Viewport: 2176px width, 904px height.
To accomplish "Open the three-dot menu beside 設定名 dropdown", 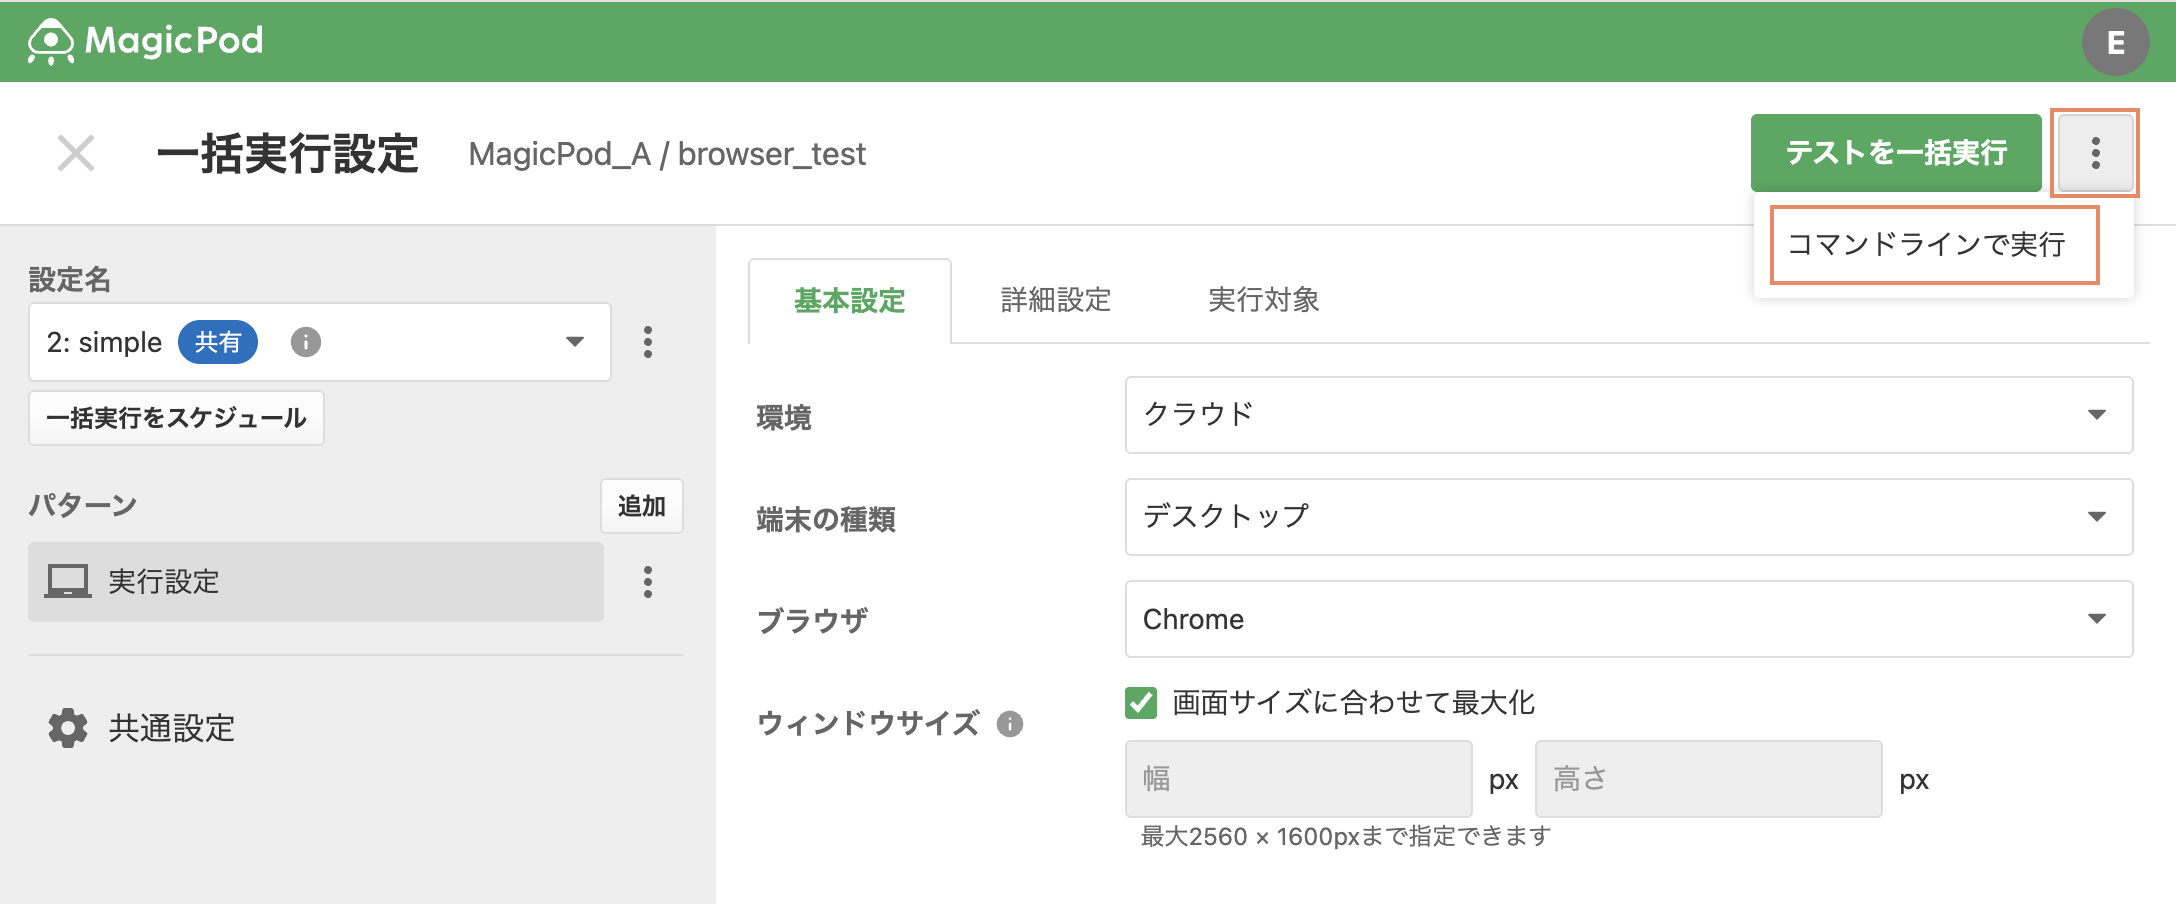I will tap(648, 342).
